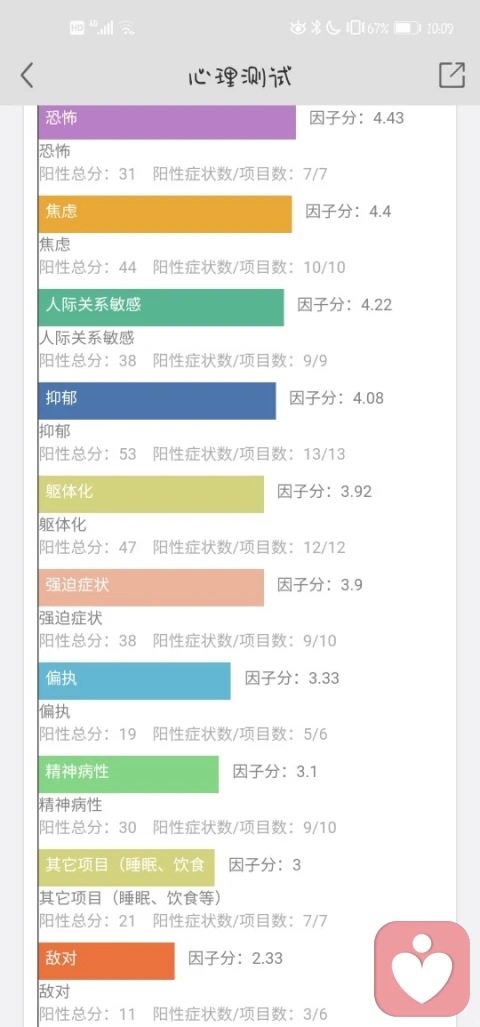480x1027 pixels.
Task: Tap the battery status icon
Action: point(407,28)
